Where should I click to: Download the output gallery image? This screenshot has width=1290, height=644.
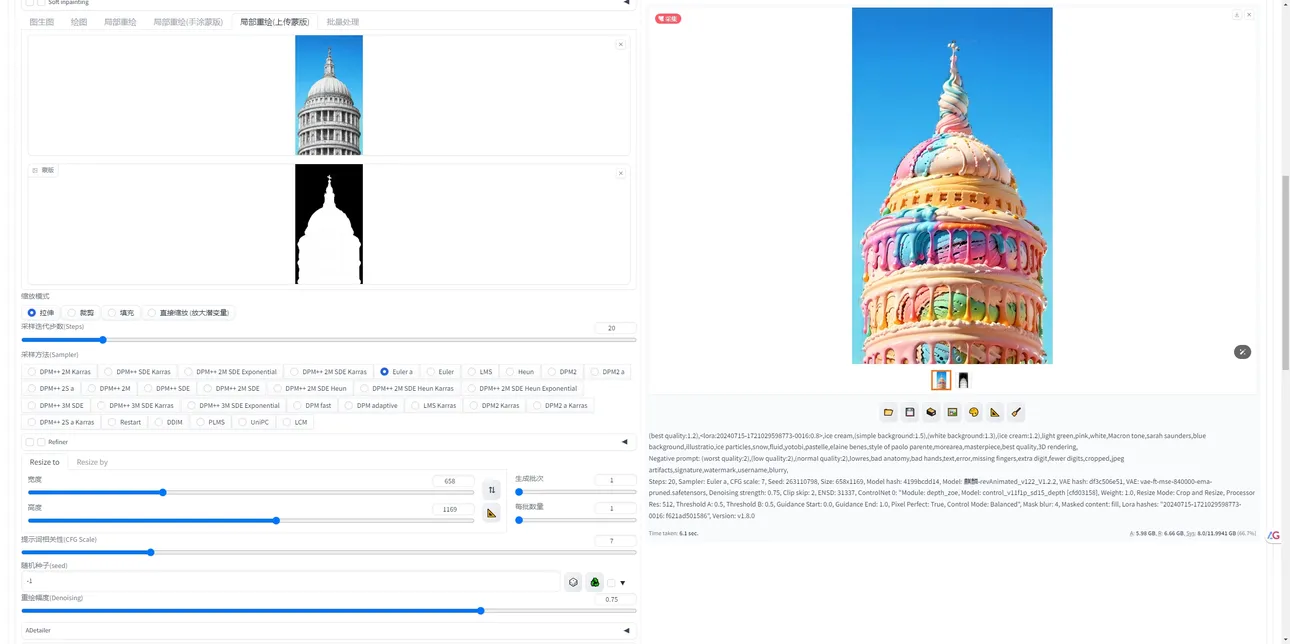1237,15
